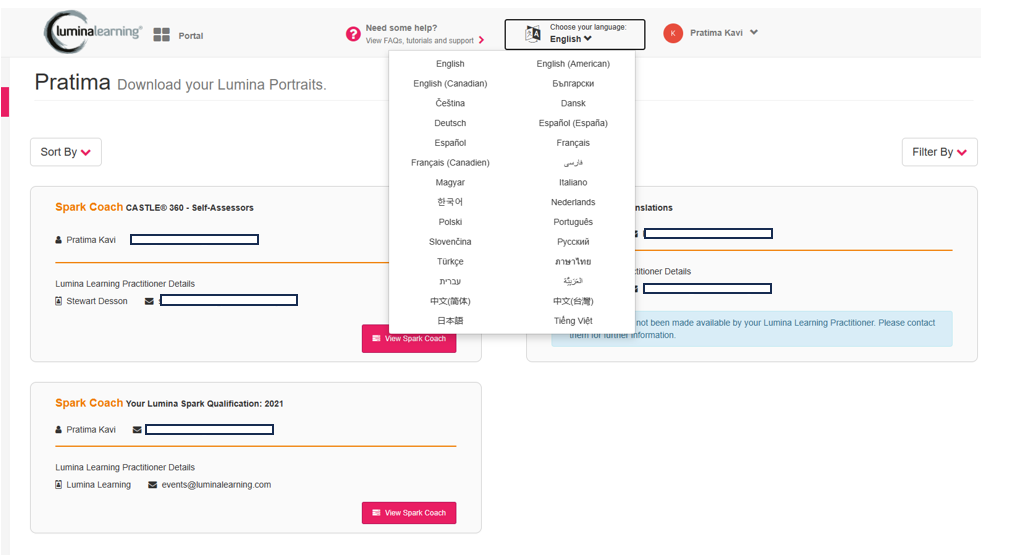Click Spark Coach CASTLE 360 Self-Assessors title
This screenshot has width=1011, height=559.
[x=154, y=208]
